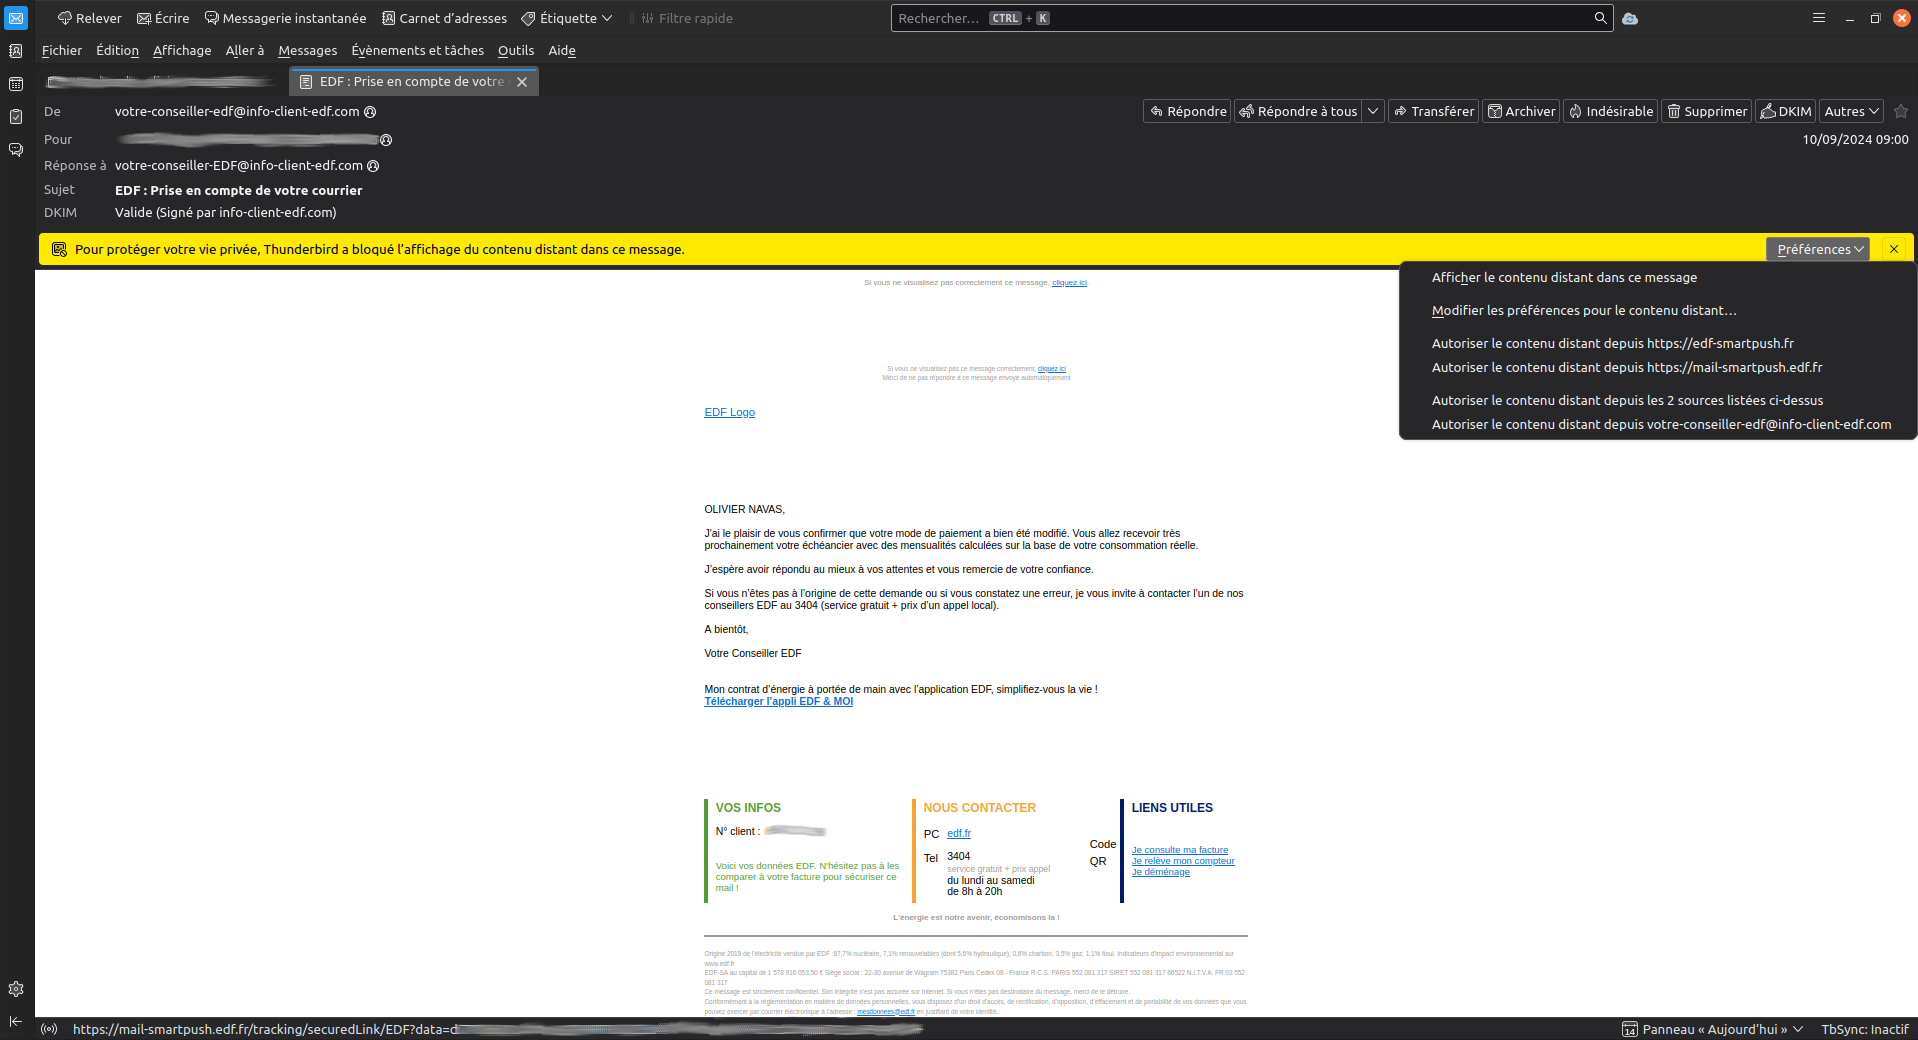
Task: Open the Affichage menu
Action: click(x=182, y=50)
